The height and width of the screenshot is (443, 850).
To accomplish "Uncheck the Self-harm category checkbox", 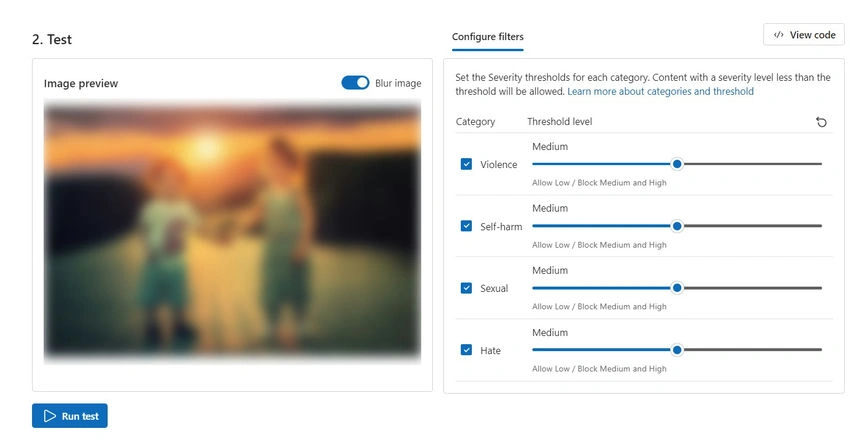I will pos(466,226).
